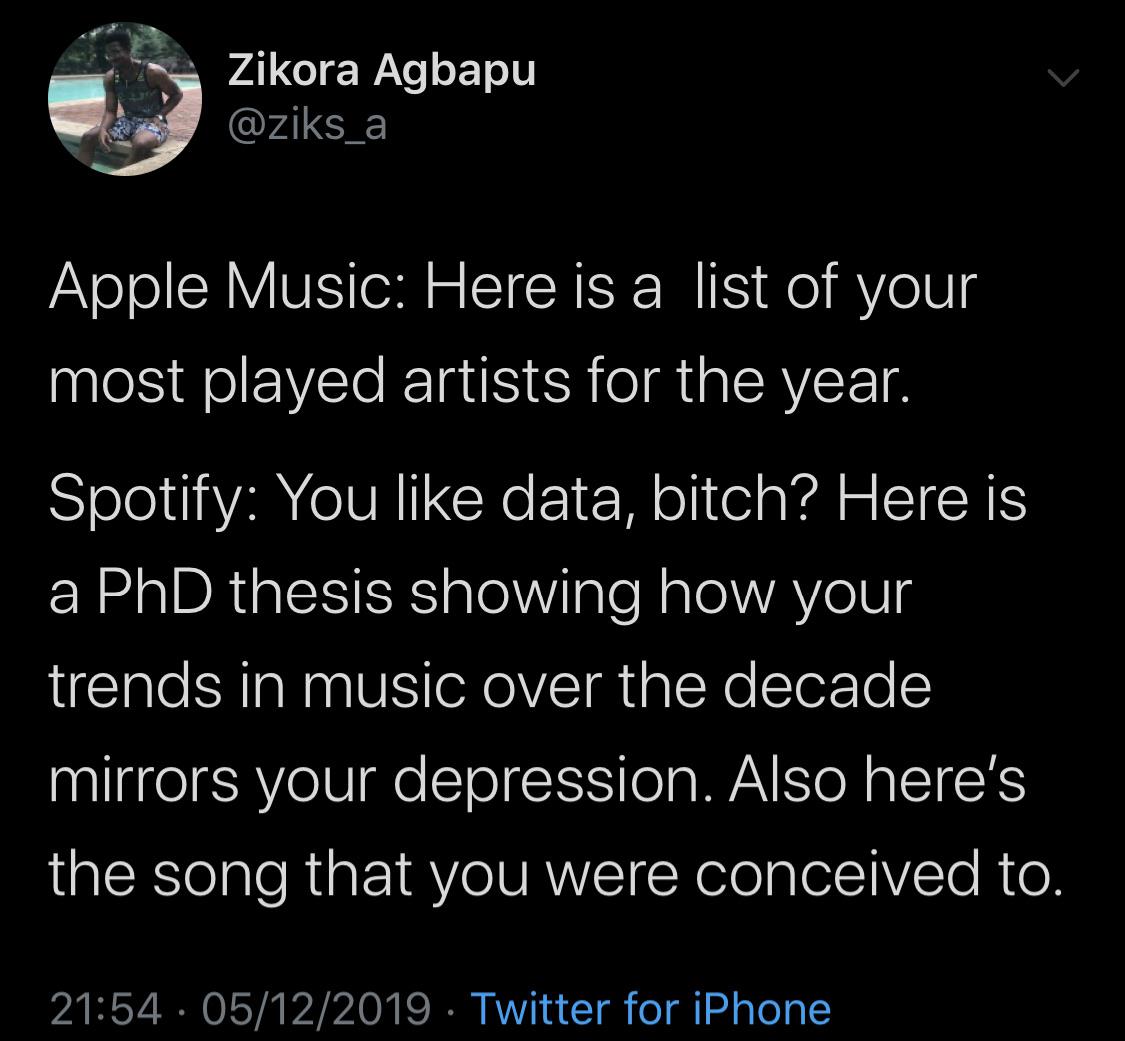Click the word data in the tweet text
1125x1041 pixels.
pyautogui.click(x=560, y=501)
